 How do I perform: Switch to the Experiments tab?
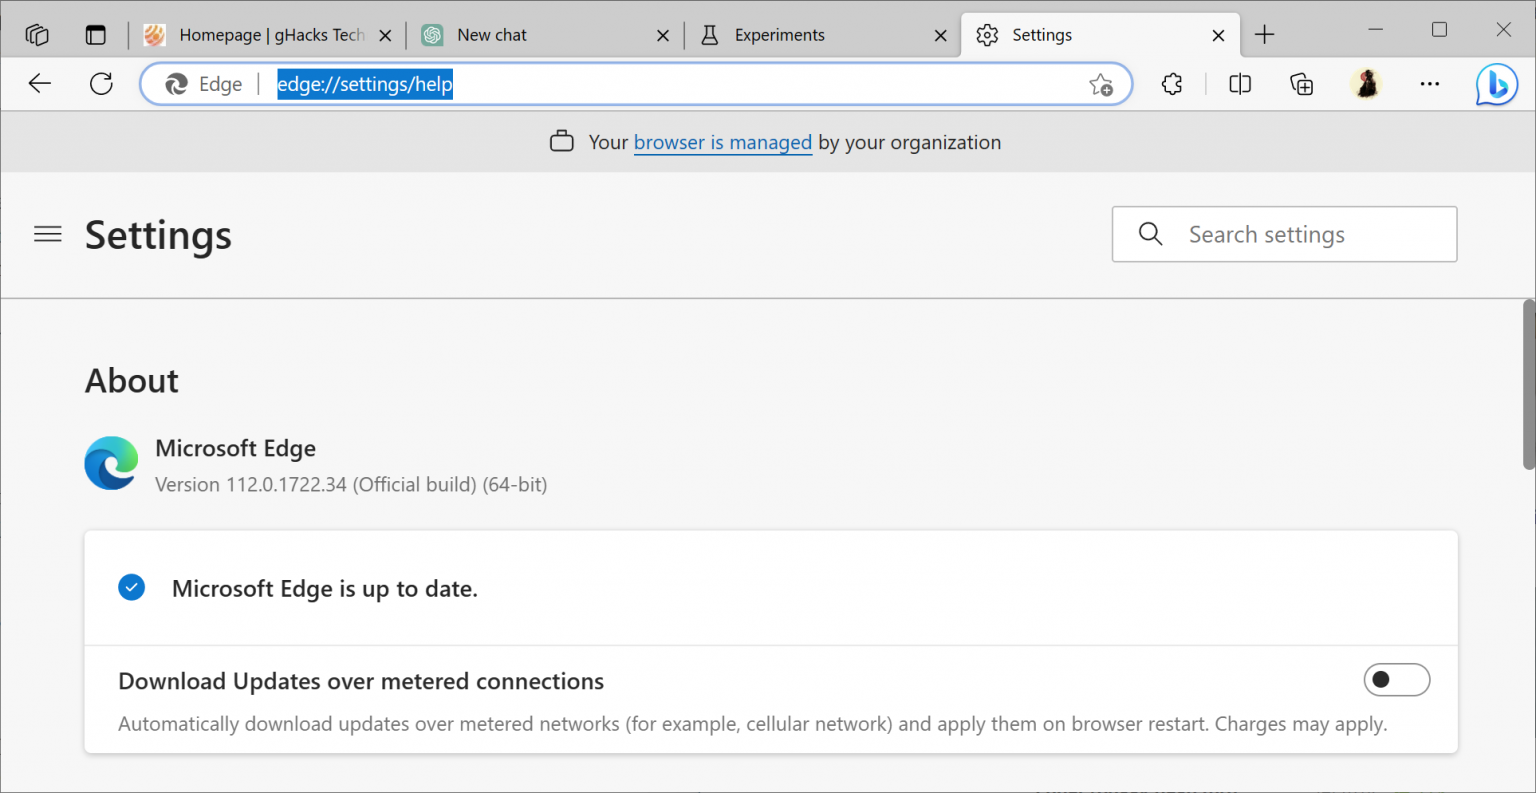[778, 34]
